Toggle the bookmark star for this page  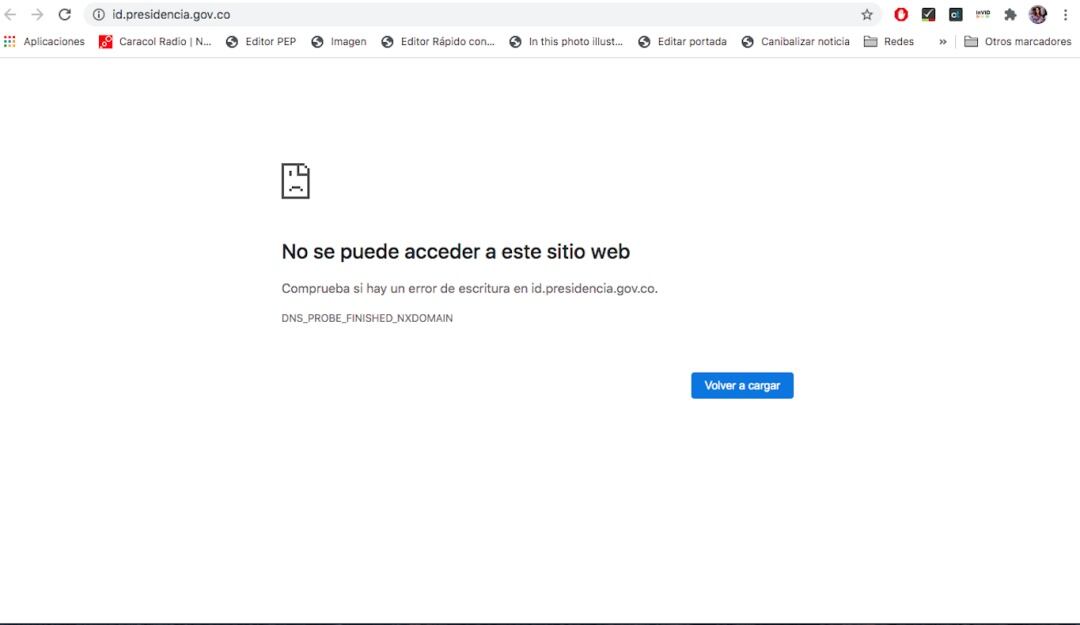click(866, 15)
